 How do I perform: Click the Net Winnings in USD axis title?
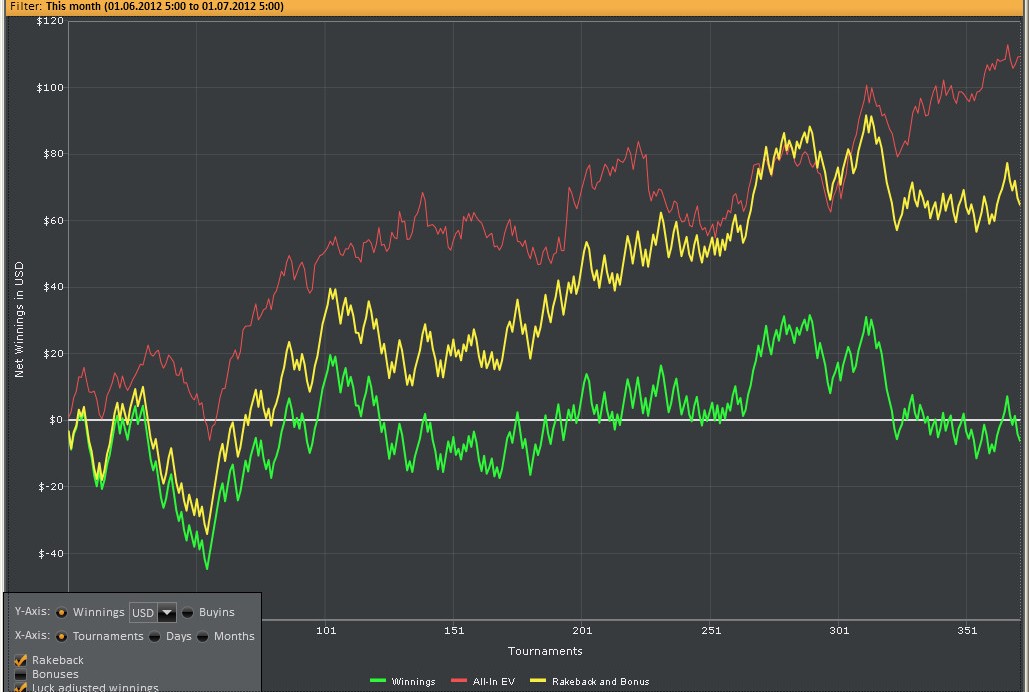pyautogui.click(x=19, y=320)
